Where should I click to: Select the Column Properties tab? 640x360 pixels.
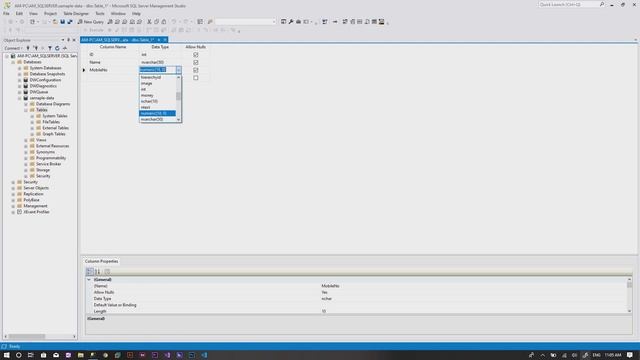pos(101,261)
